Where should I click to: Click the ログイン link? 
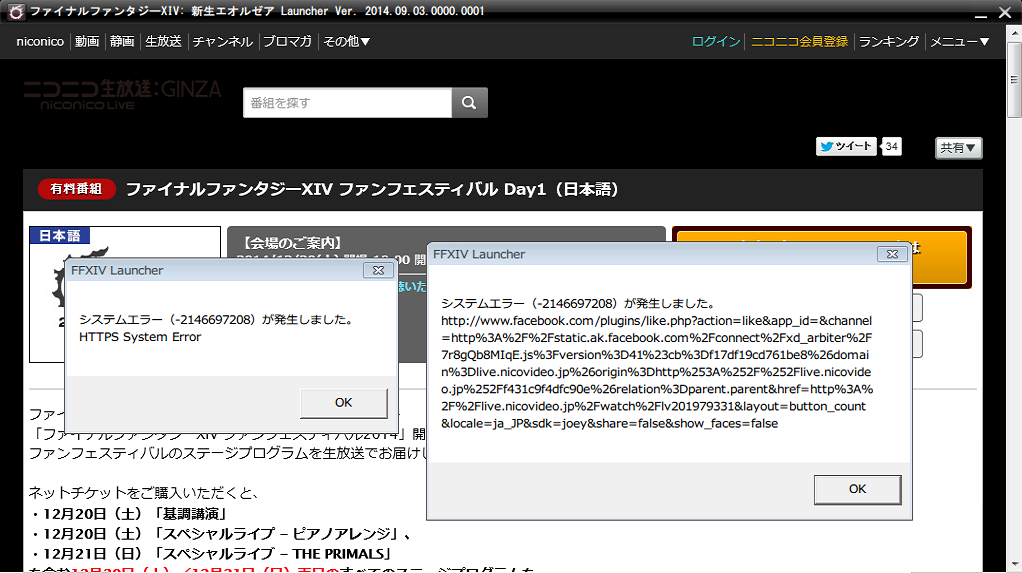(716, 41)
